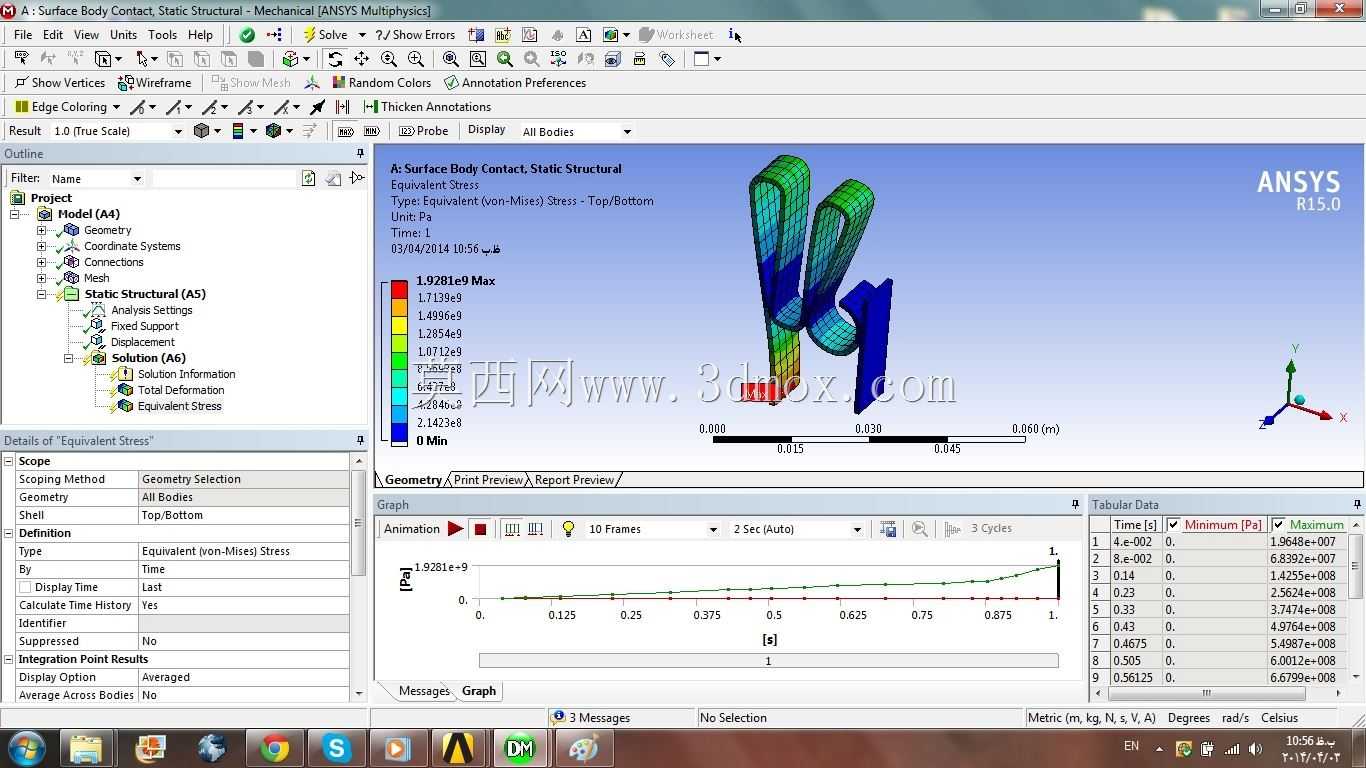Open Google Chrome from the taskbar

[274, 748]
